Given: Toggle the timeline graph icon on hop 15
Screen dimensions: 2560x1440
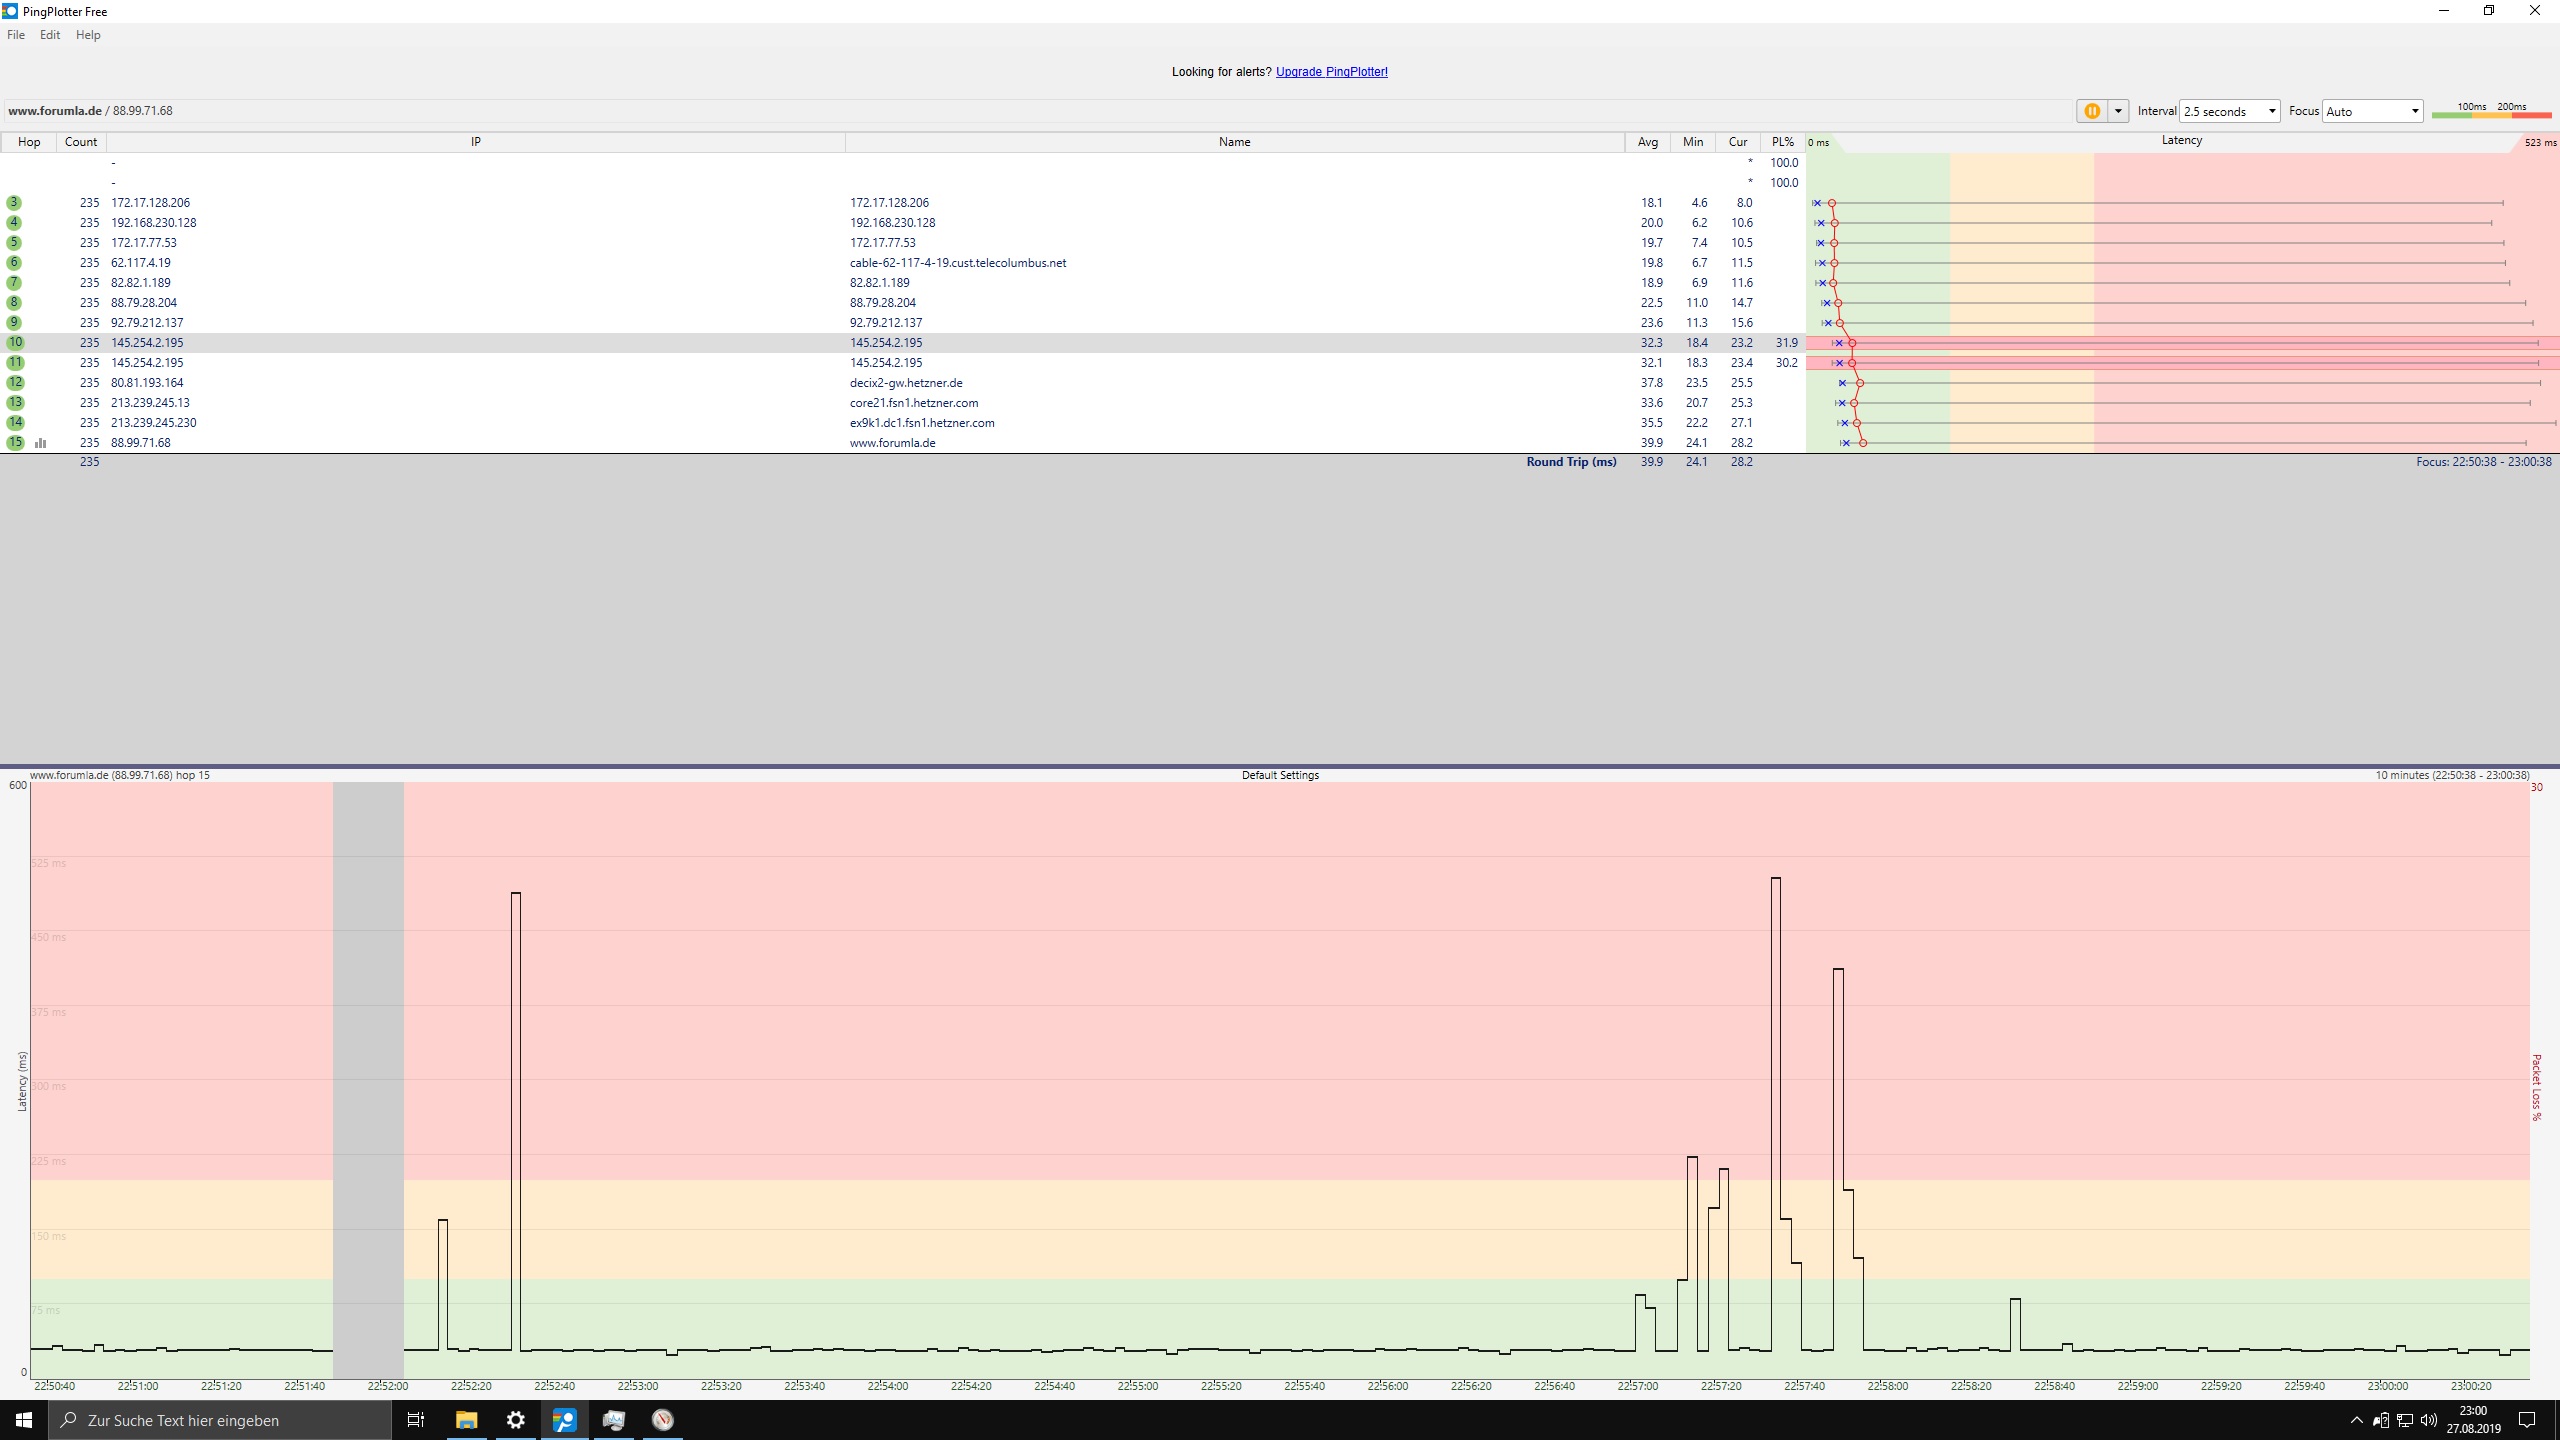Looking at the screenshot, I should [41, 443].
